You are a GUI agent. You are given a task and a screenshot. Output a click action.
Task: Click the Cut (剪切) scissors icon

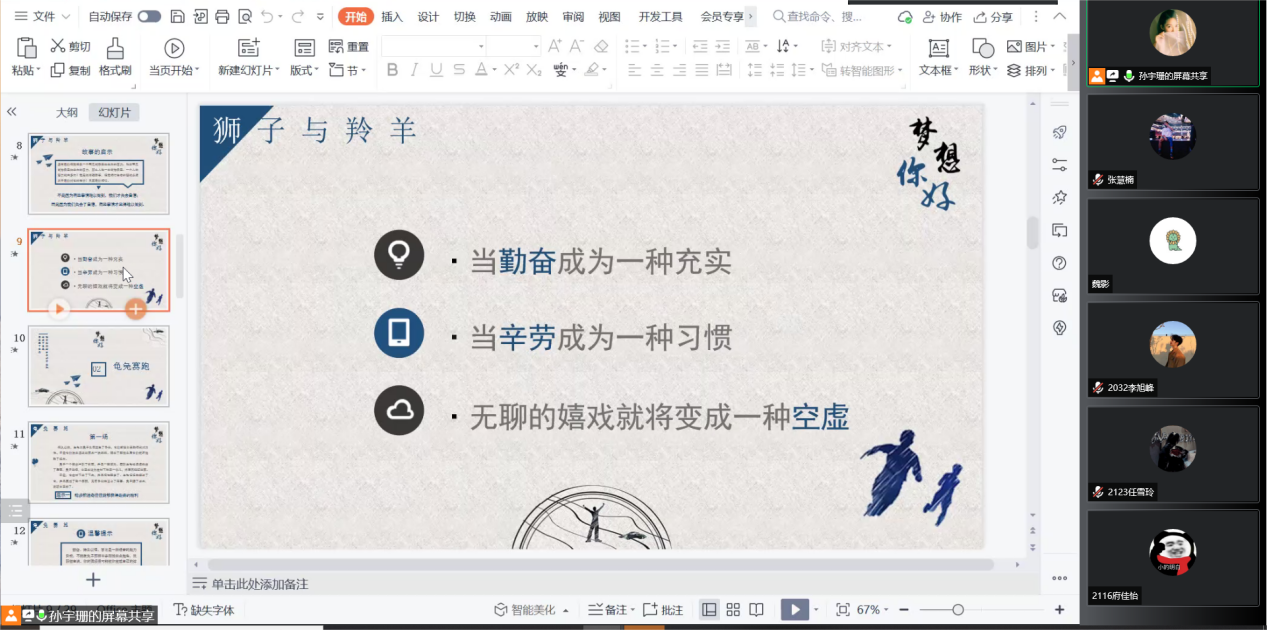point(58,46)
